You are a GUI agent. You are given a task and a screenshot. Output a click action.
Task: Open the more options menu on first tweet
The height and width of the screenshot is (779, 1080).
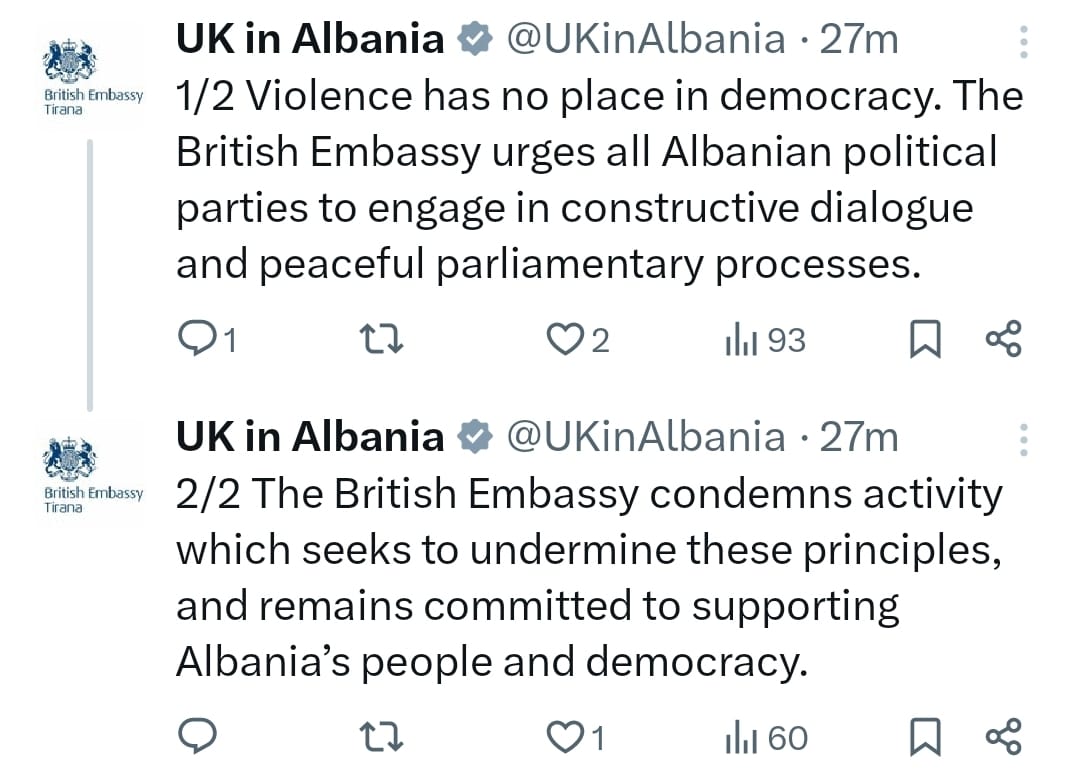click(x=1023, y=42)
